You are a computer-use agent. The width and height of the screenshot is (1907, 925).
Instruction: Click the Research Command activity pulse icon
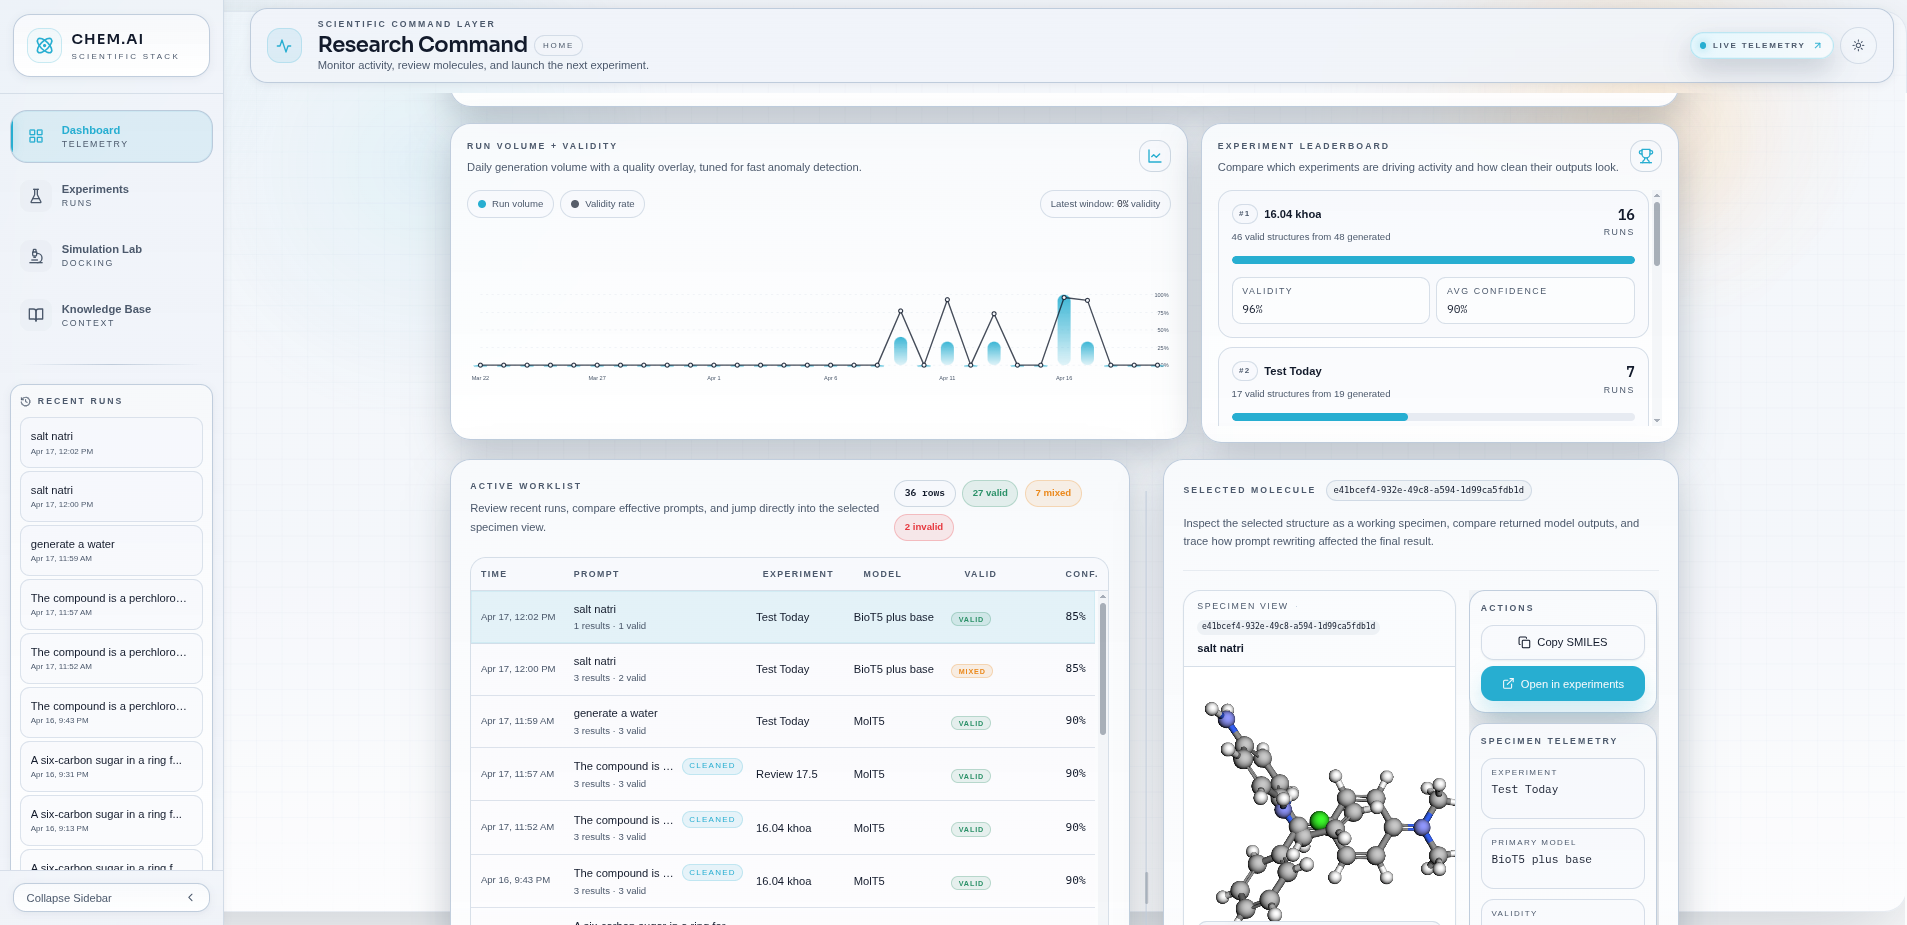coord(284,46)
